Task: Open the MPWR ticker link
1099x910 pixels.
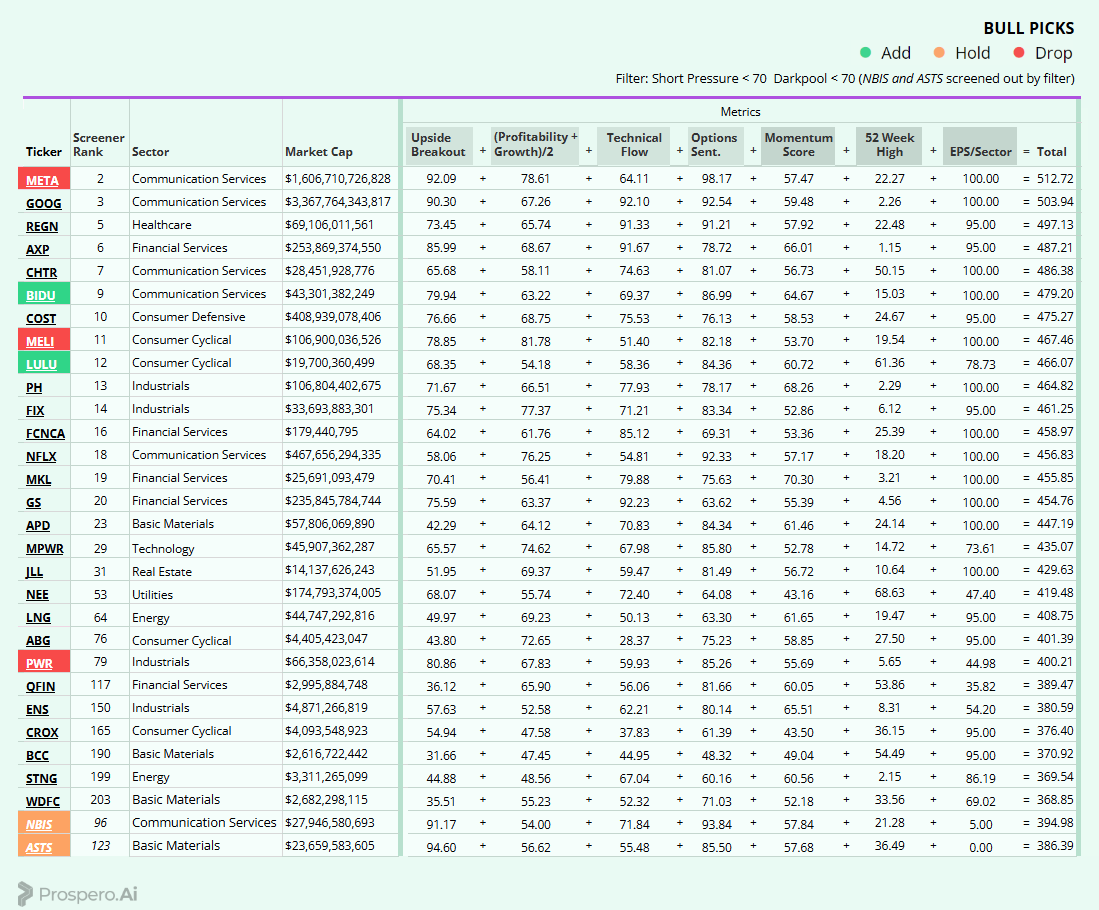Action: (x=45, y=548)
